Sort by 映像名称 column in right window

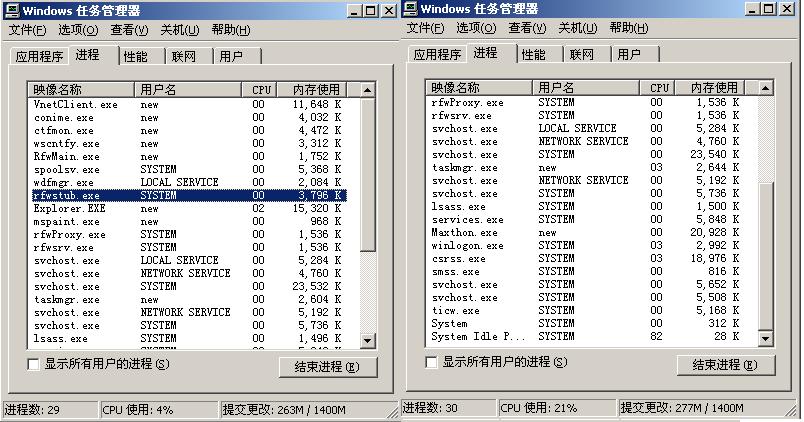pos(479,88)
